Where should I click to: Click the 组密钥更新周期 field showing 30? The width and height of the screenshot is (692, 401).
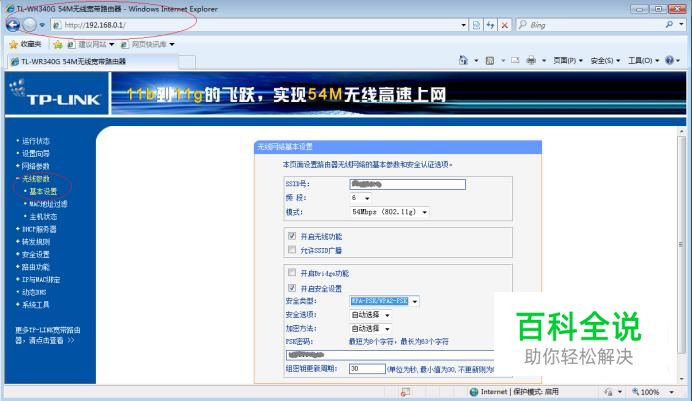[x=367, y=369]
